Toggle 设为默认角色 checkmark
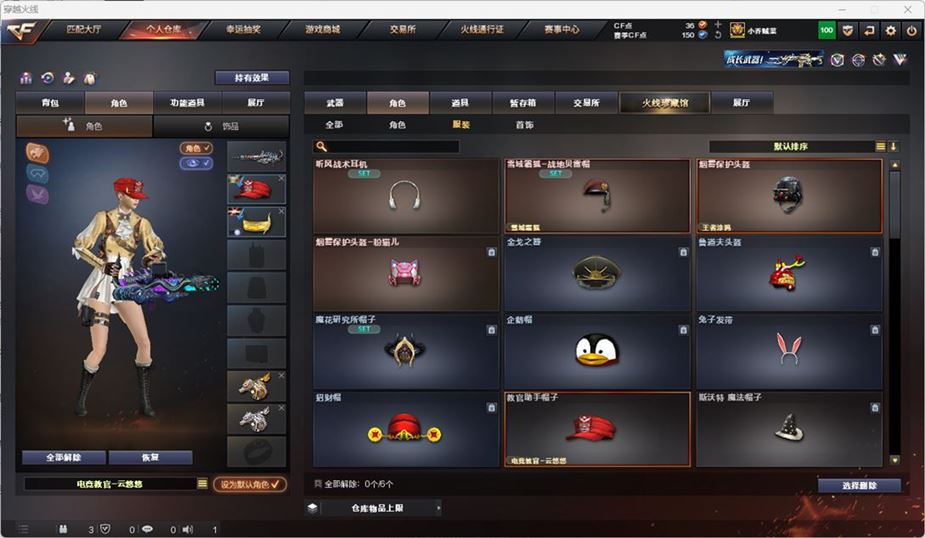 250,484
